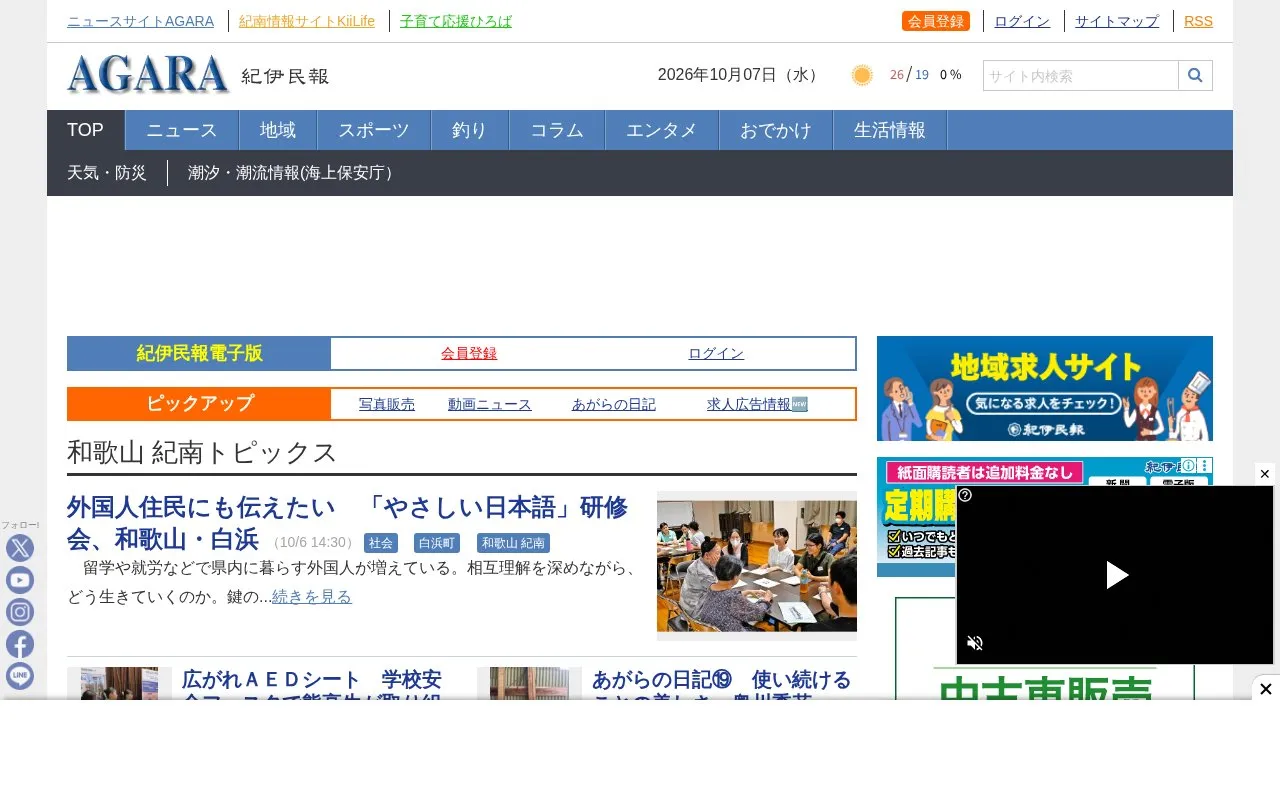Viewport: 1280px width, 800px height.
Task: Click the 地域求人サイト banner
Action: tap(1045, 388)
